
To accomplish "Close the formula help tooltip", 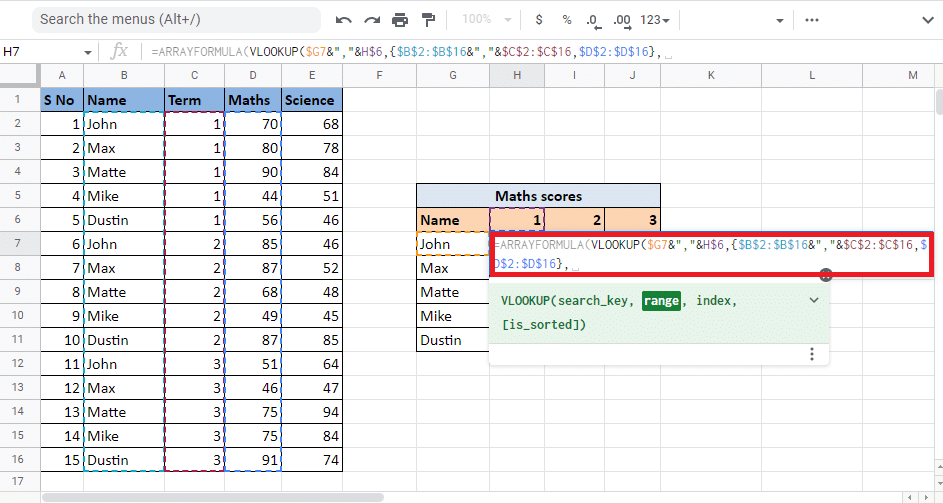I will pyautogui.click(x=826, y=275).
